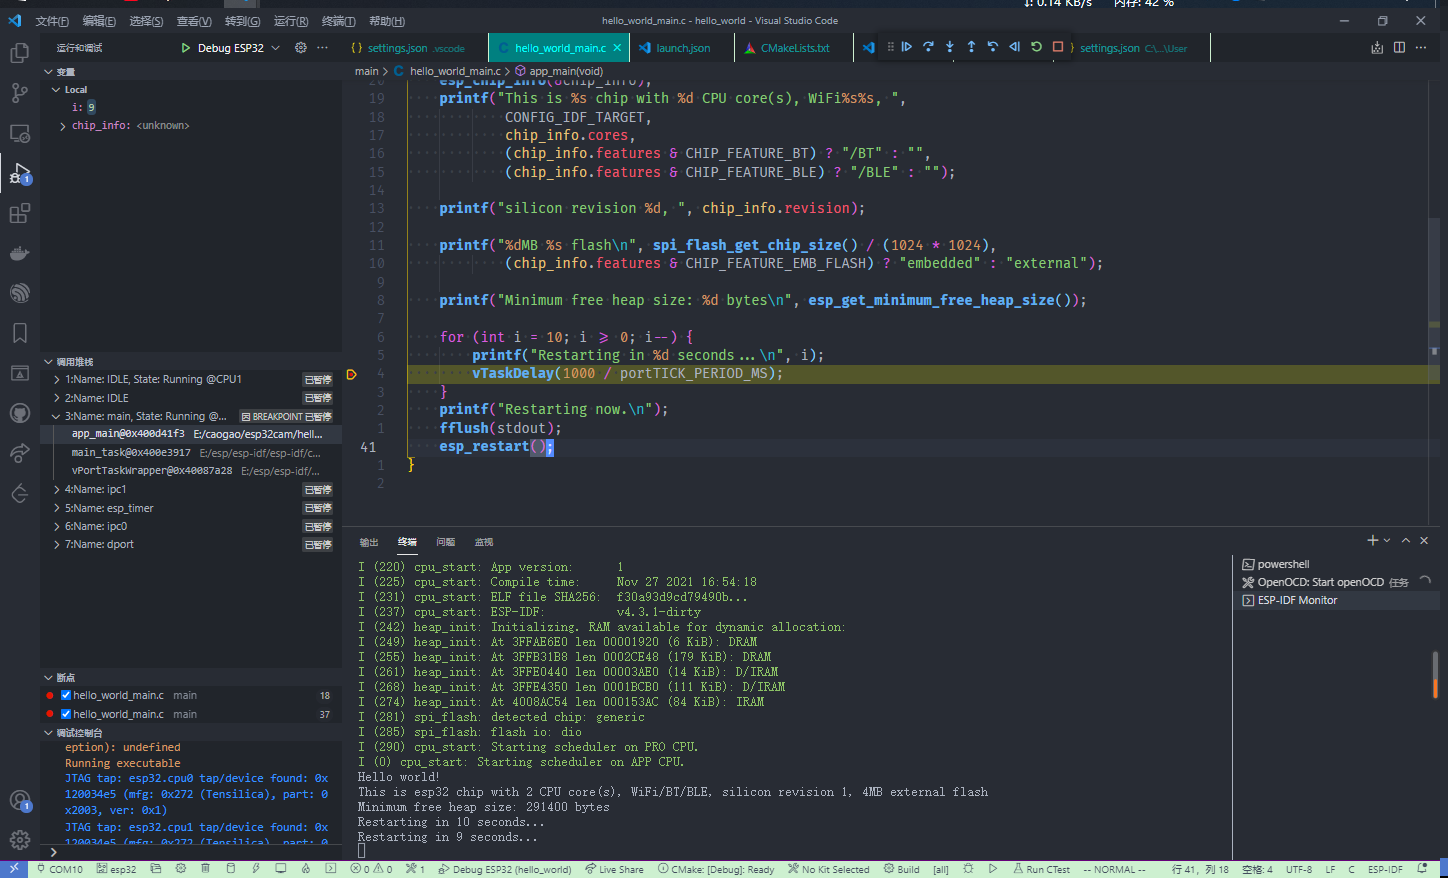Select the COM10 port in status bar
The width and height of the screenshot is (1448, 878).
[60, 870]
